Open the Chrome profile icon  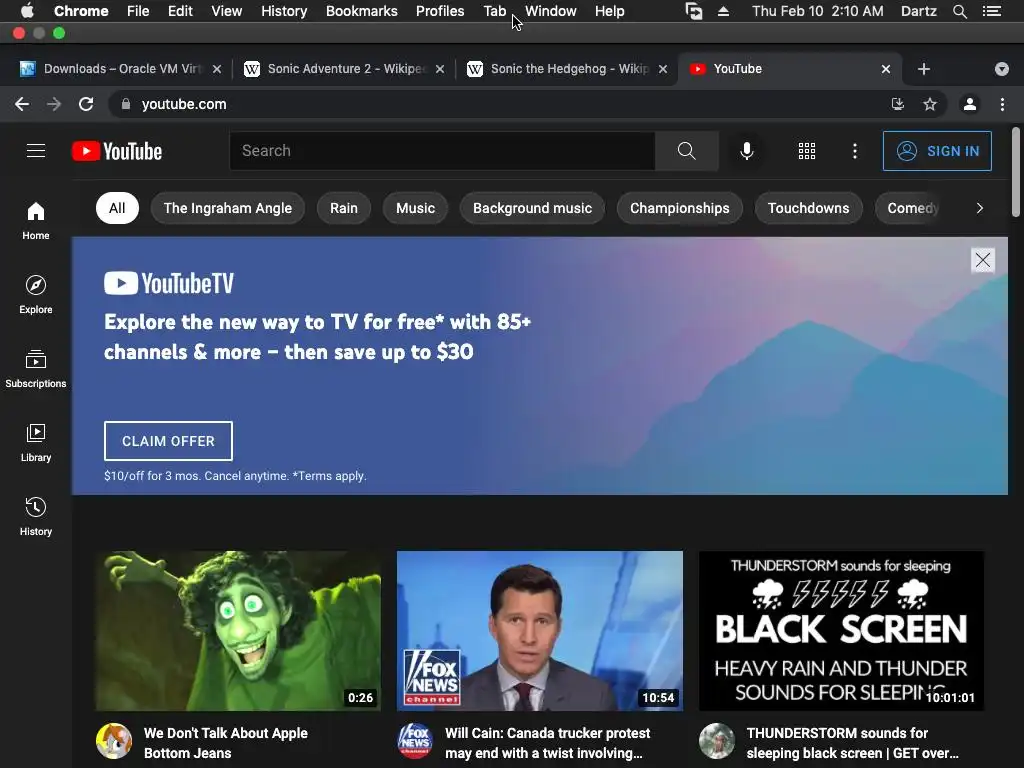click(970, 104)
